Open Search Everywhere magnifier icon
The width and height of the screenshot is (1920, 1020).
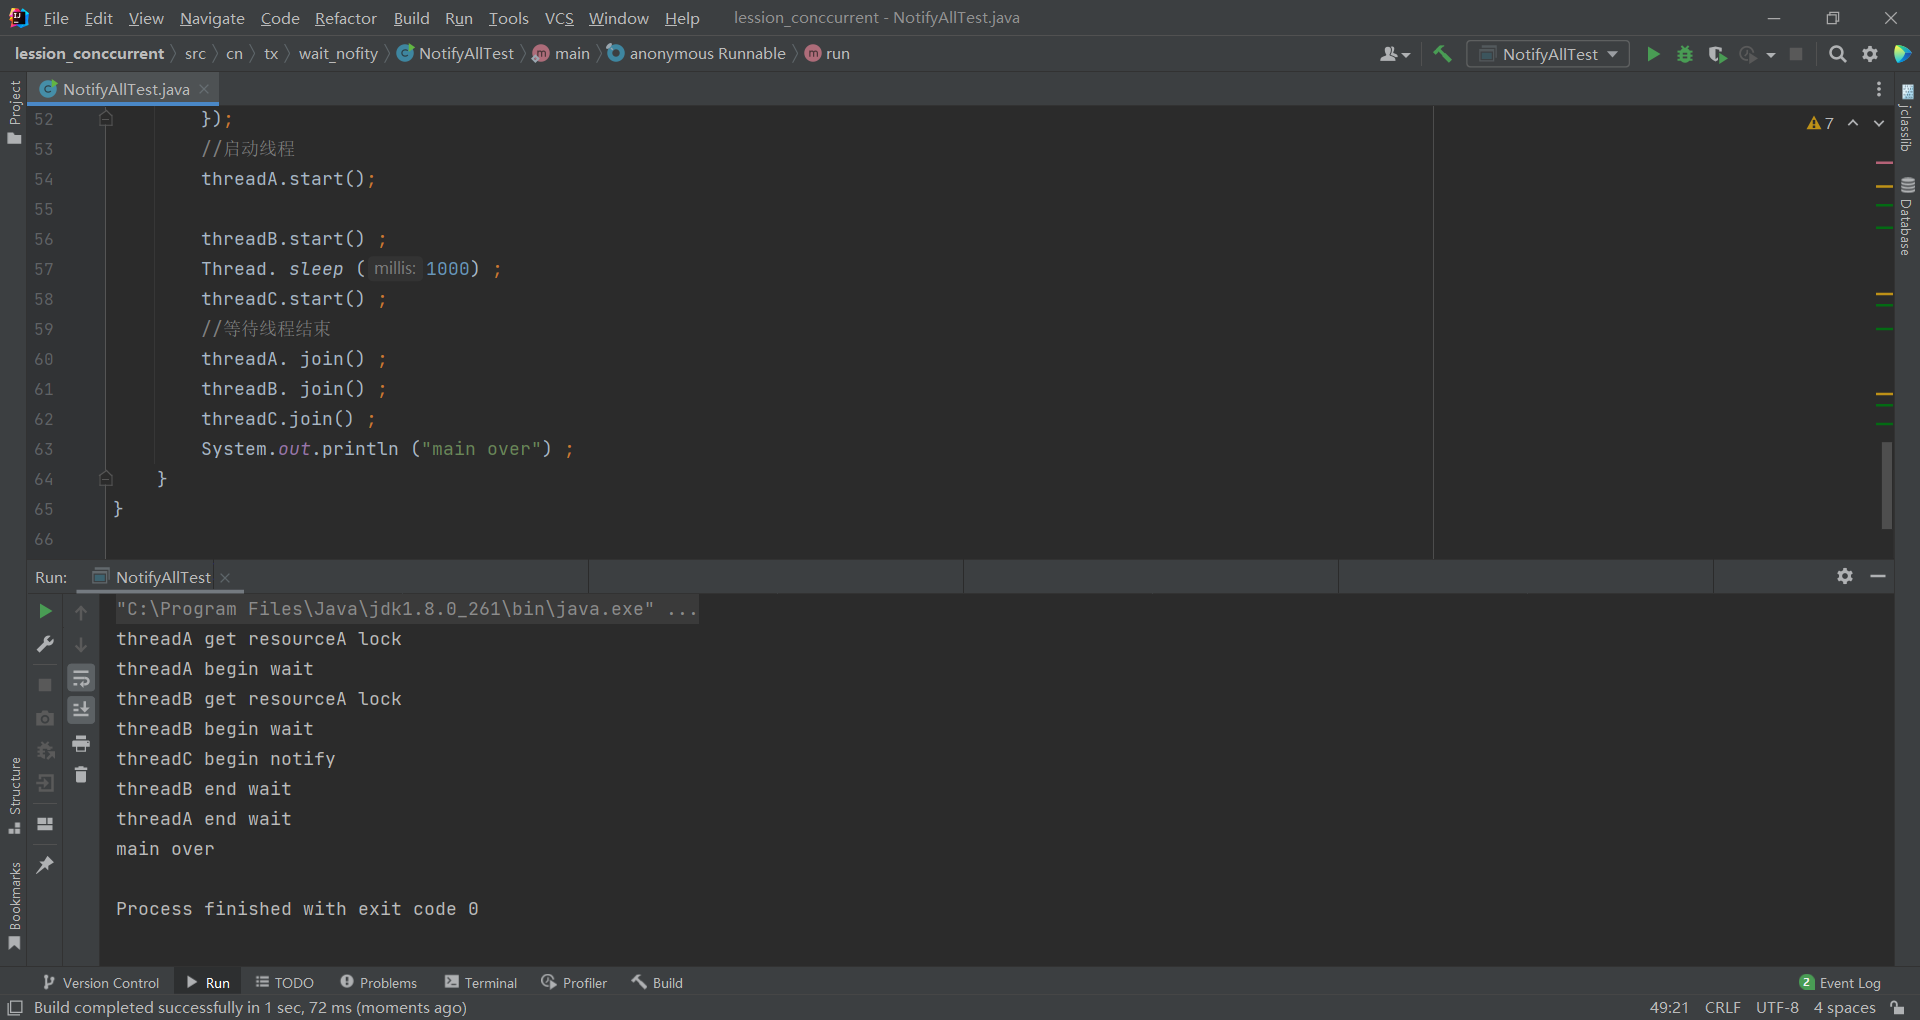1837,54
